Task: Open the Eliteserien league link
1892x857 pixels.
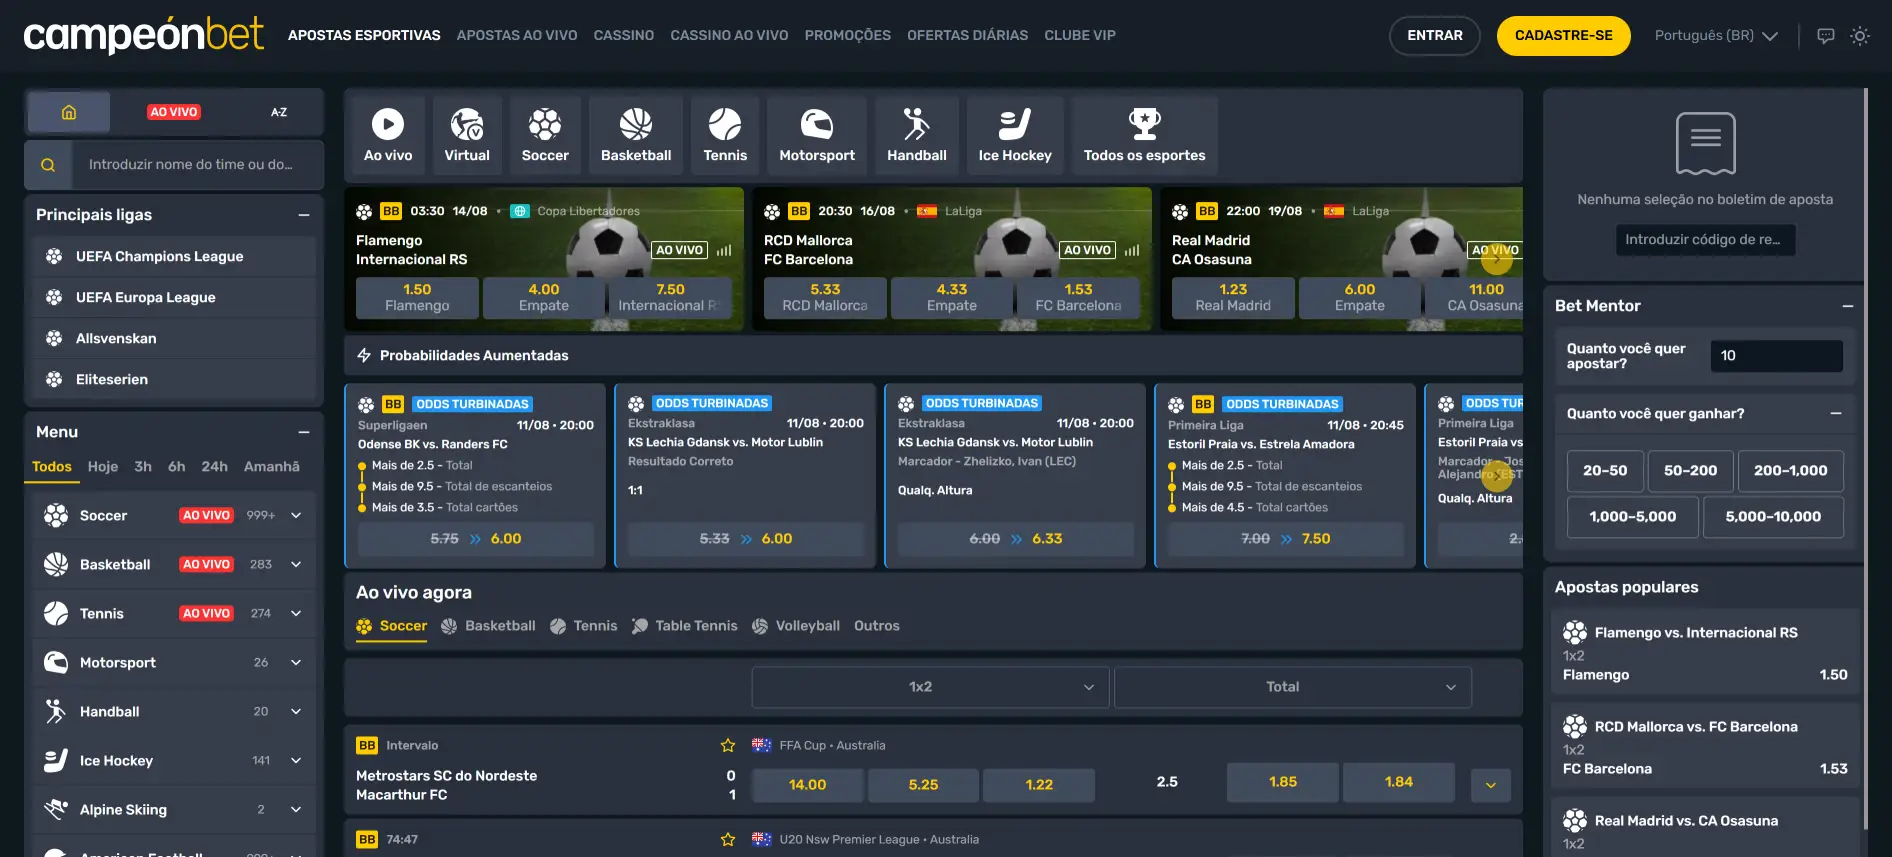Action: pyautogui.click(x=174, y=380)
